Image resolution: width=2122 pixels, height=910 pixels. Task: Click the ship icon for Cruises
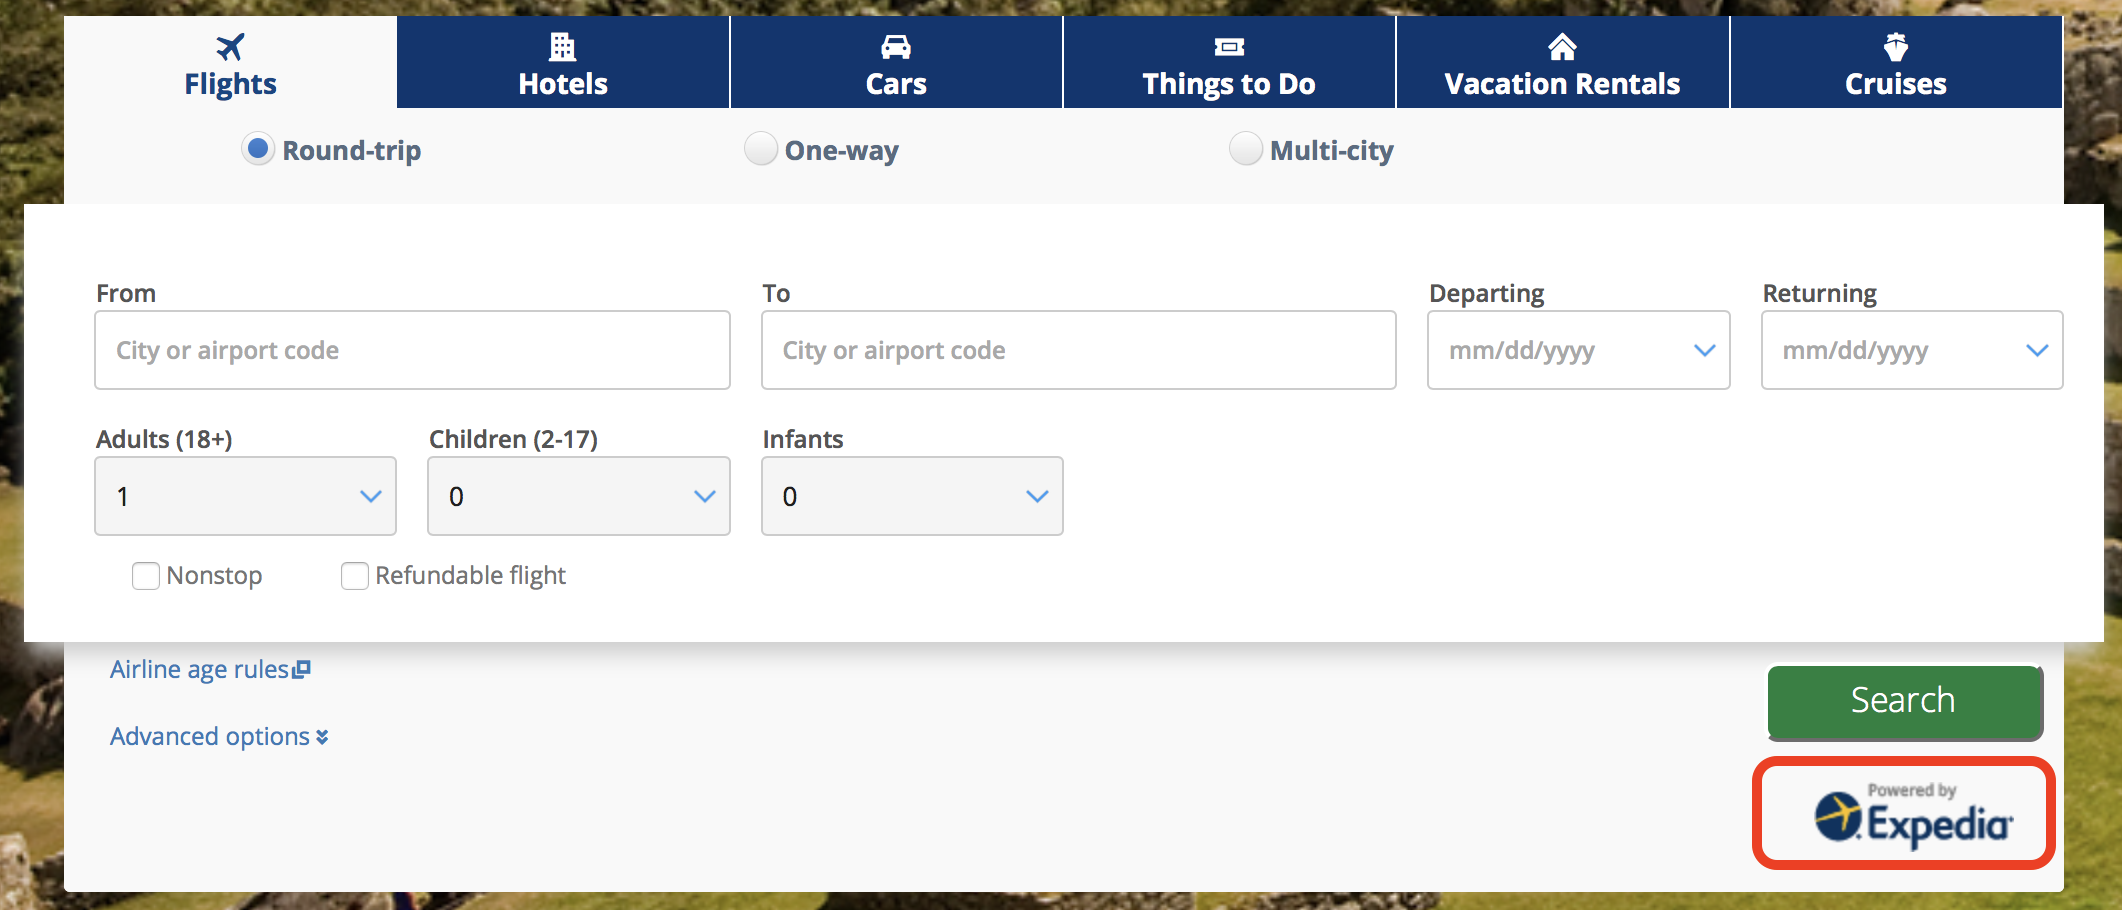1896,47
